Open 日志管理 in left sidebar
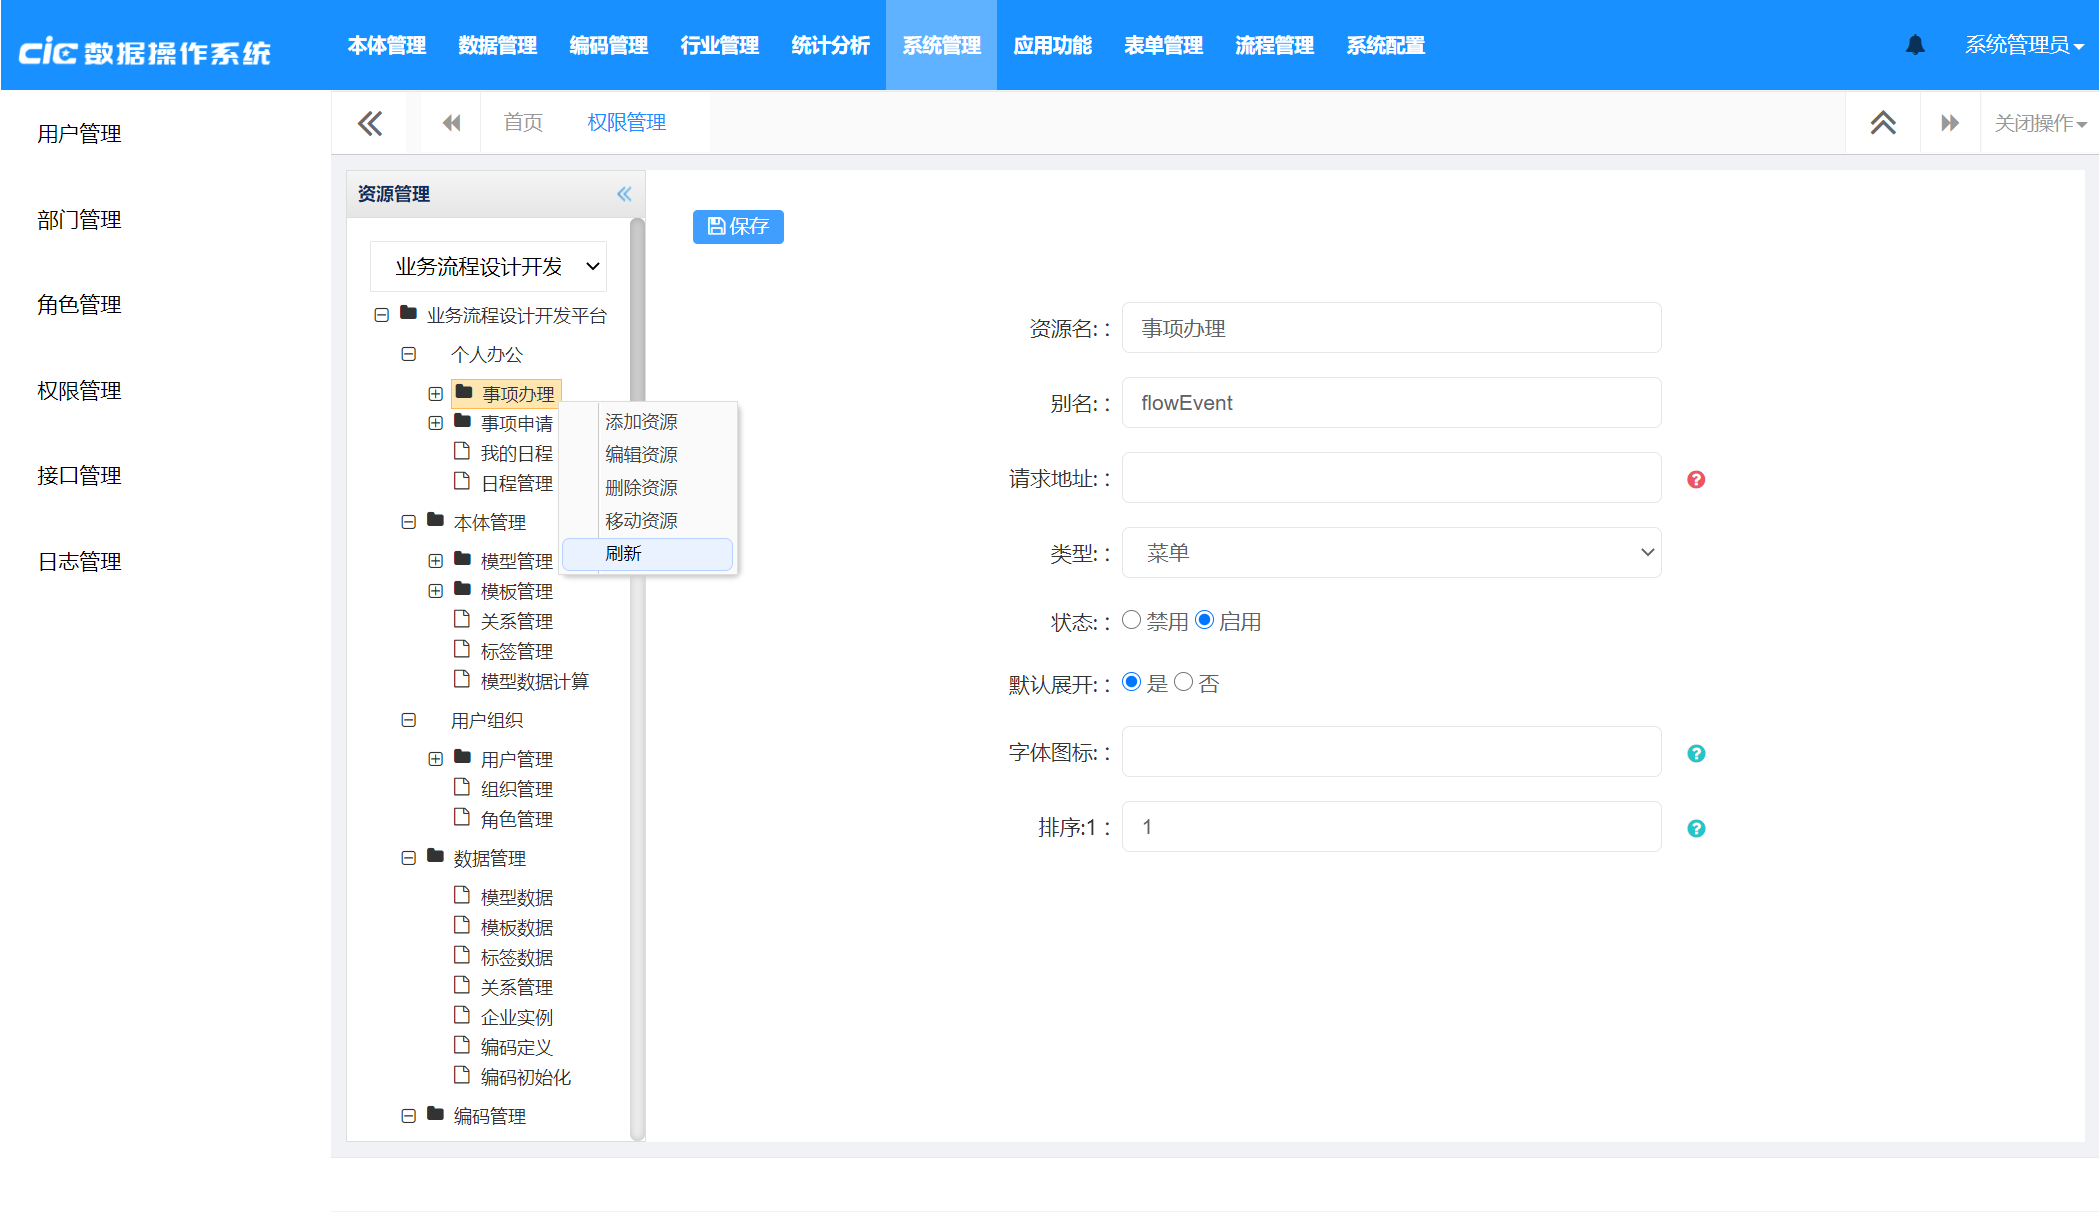 point(79,562)
